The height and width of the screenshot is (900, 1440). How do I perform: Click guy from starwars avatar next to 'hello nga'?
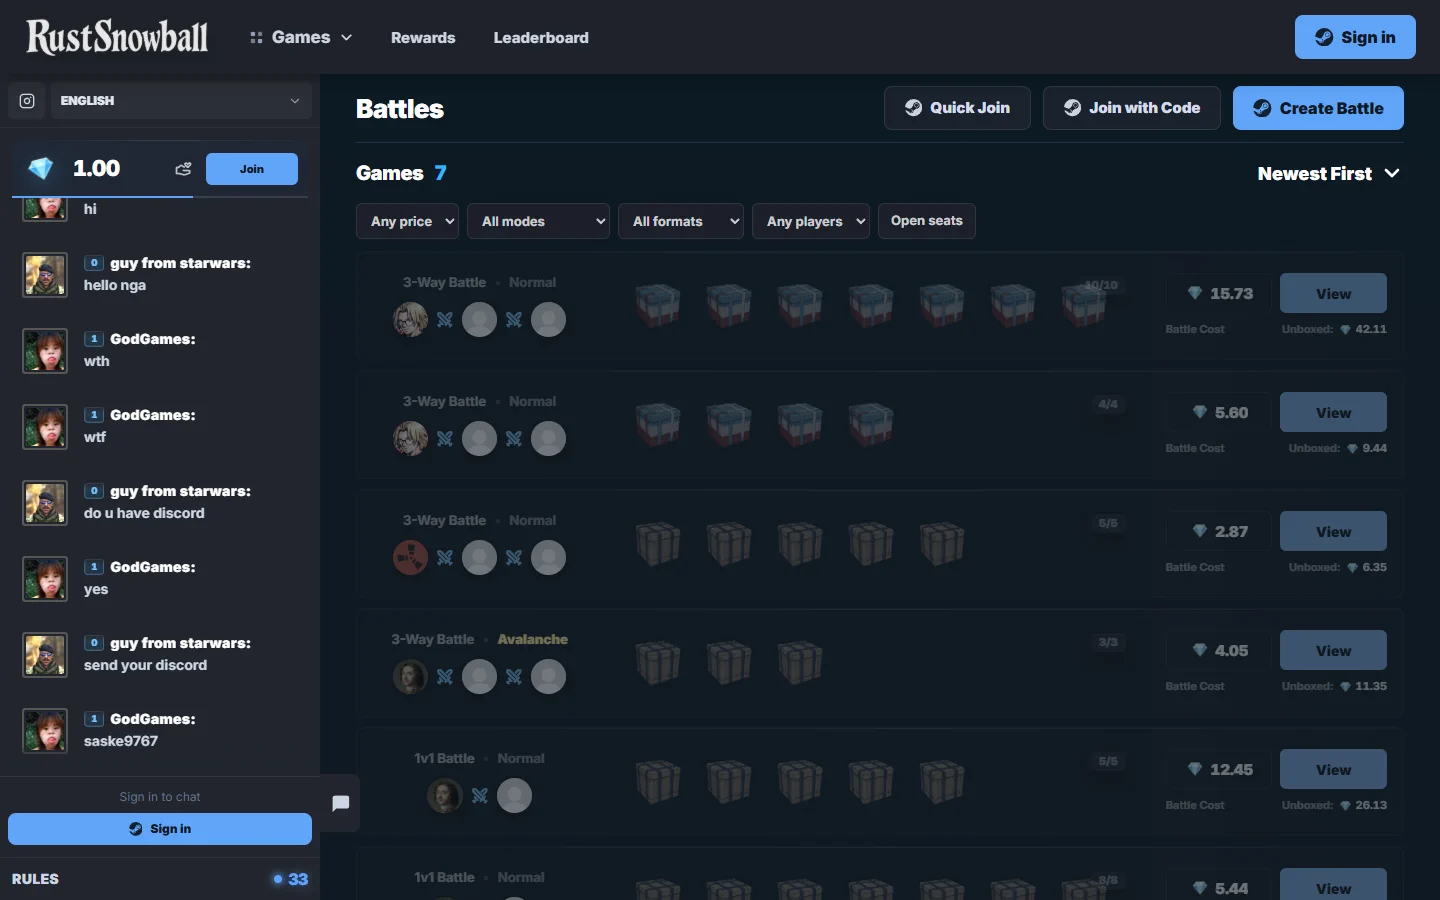pyautogui.click(x=45, y=275)
